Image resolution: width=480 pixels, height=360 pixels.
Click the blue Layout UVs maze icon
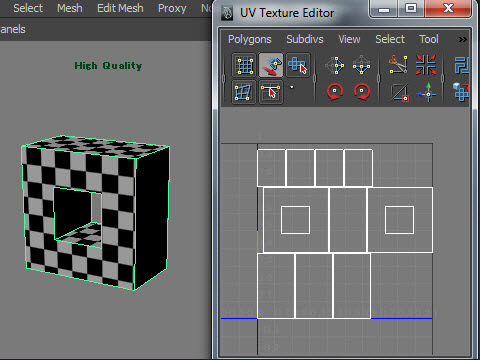point(462,65)
